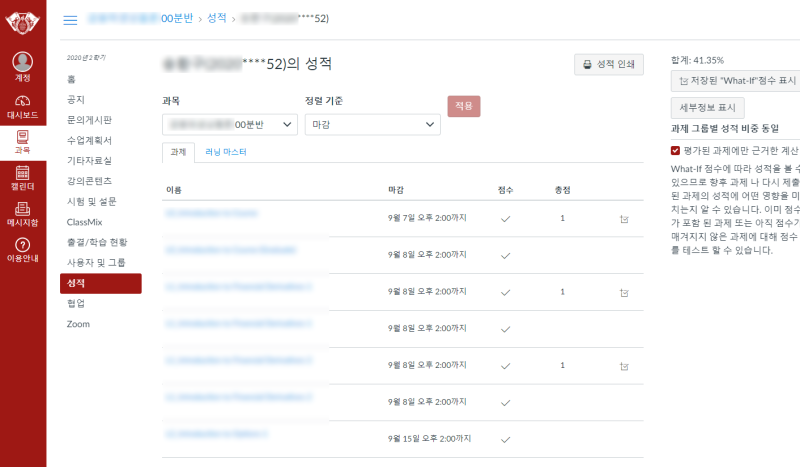Click What-If icon in 9월 7일 row
Viewport: 800px width, 467px height.
coord(624,219)
